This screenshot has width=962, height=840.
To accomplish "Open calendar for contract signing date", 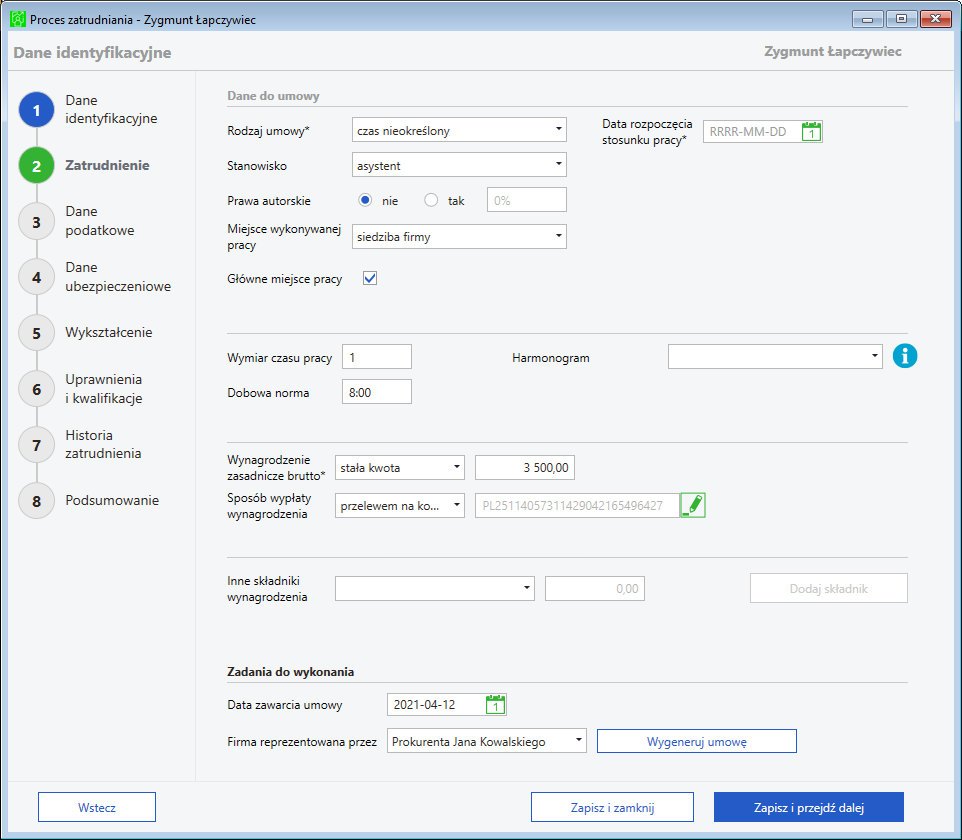I will [x=495, y=705].
